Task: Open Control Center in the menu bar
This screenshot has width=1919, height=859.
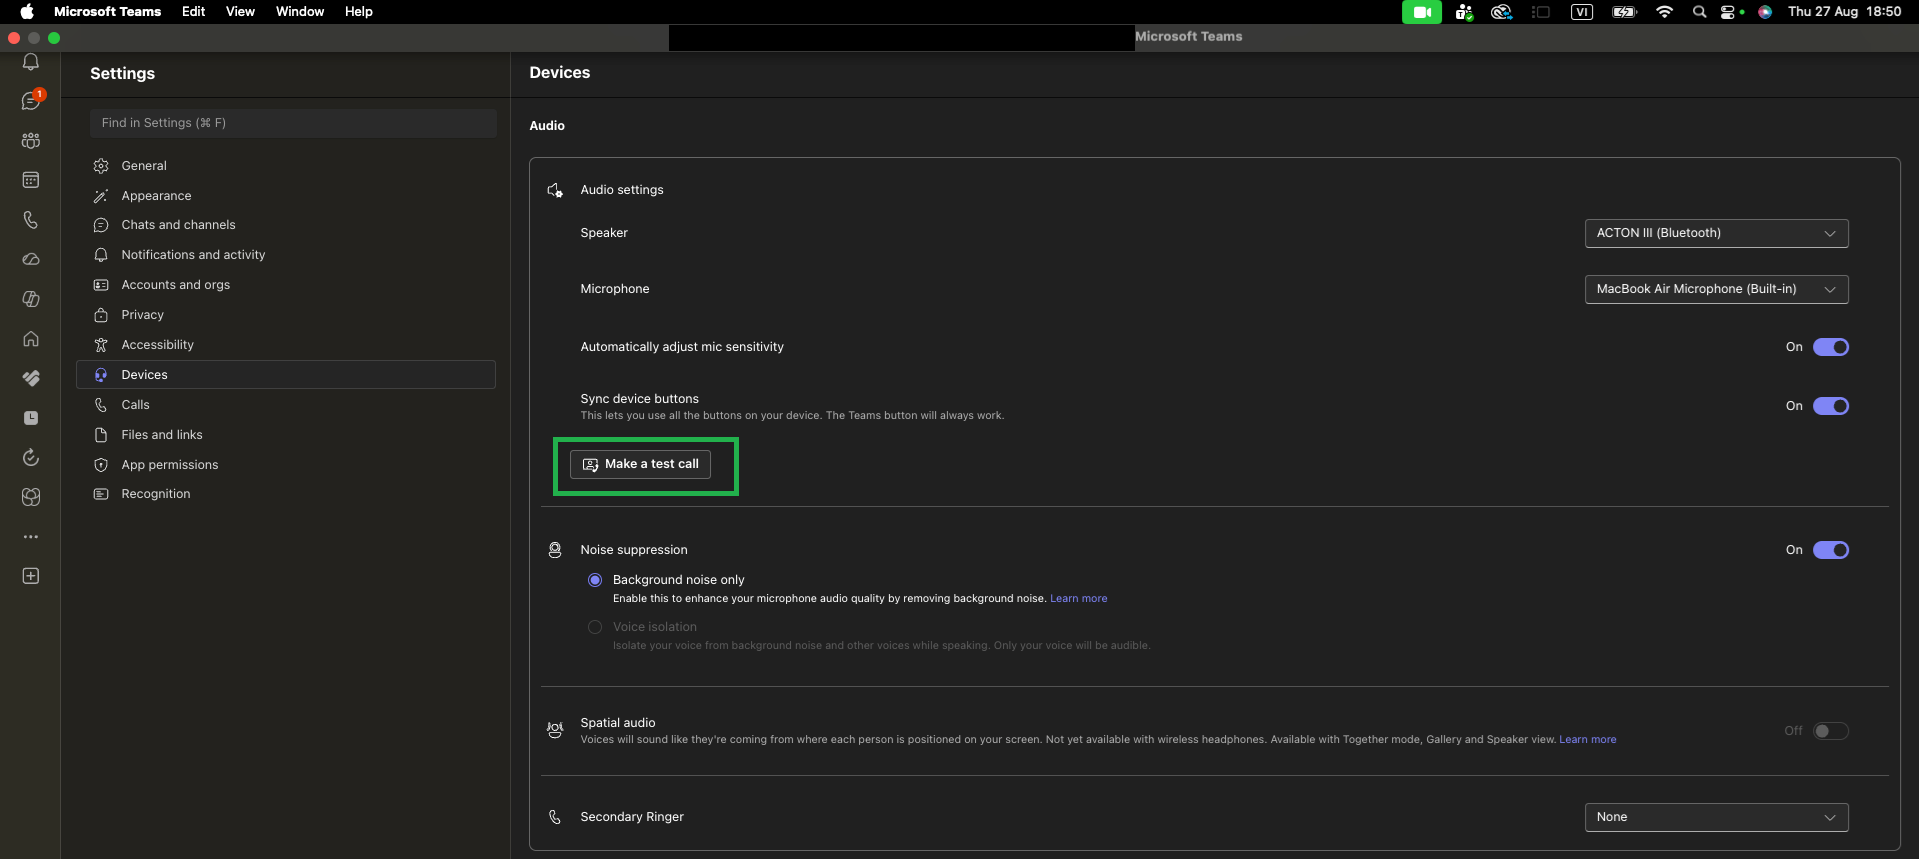Action: point(1729,12)
